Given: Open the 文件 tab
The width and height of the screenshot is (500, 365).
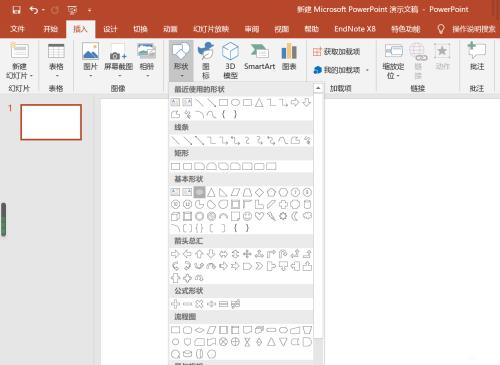Looking at the screenshot, I should 17,29.
